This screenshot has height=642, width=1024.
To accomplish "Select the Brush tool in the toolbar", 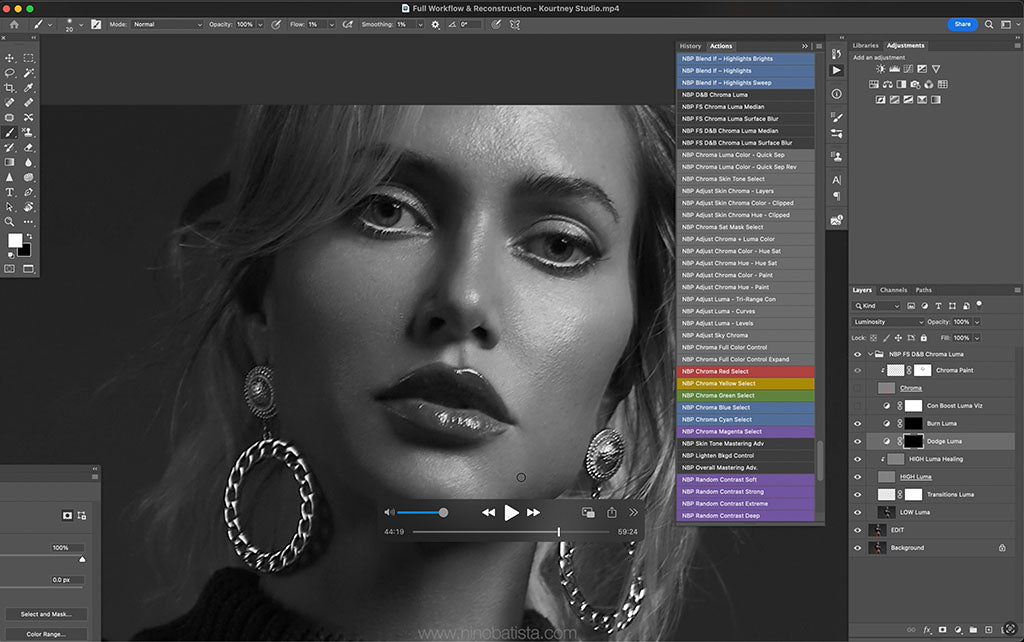I will click(10, 132).
